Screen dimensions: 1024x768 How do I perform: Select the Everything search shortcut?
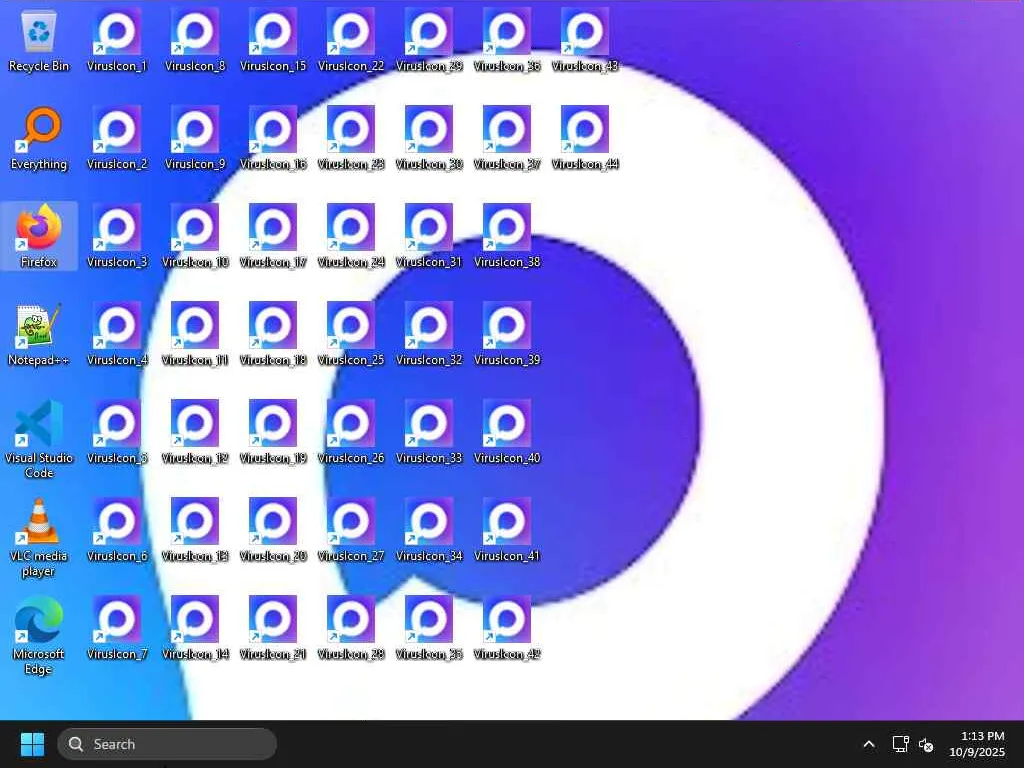pyautogui.click(x=39, y=138)
